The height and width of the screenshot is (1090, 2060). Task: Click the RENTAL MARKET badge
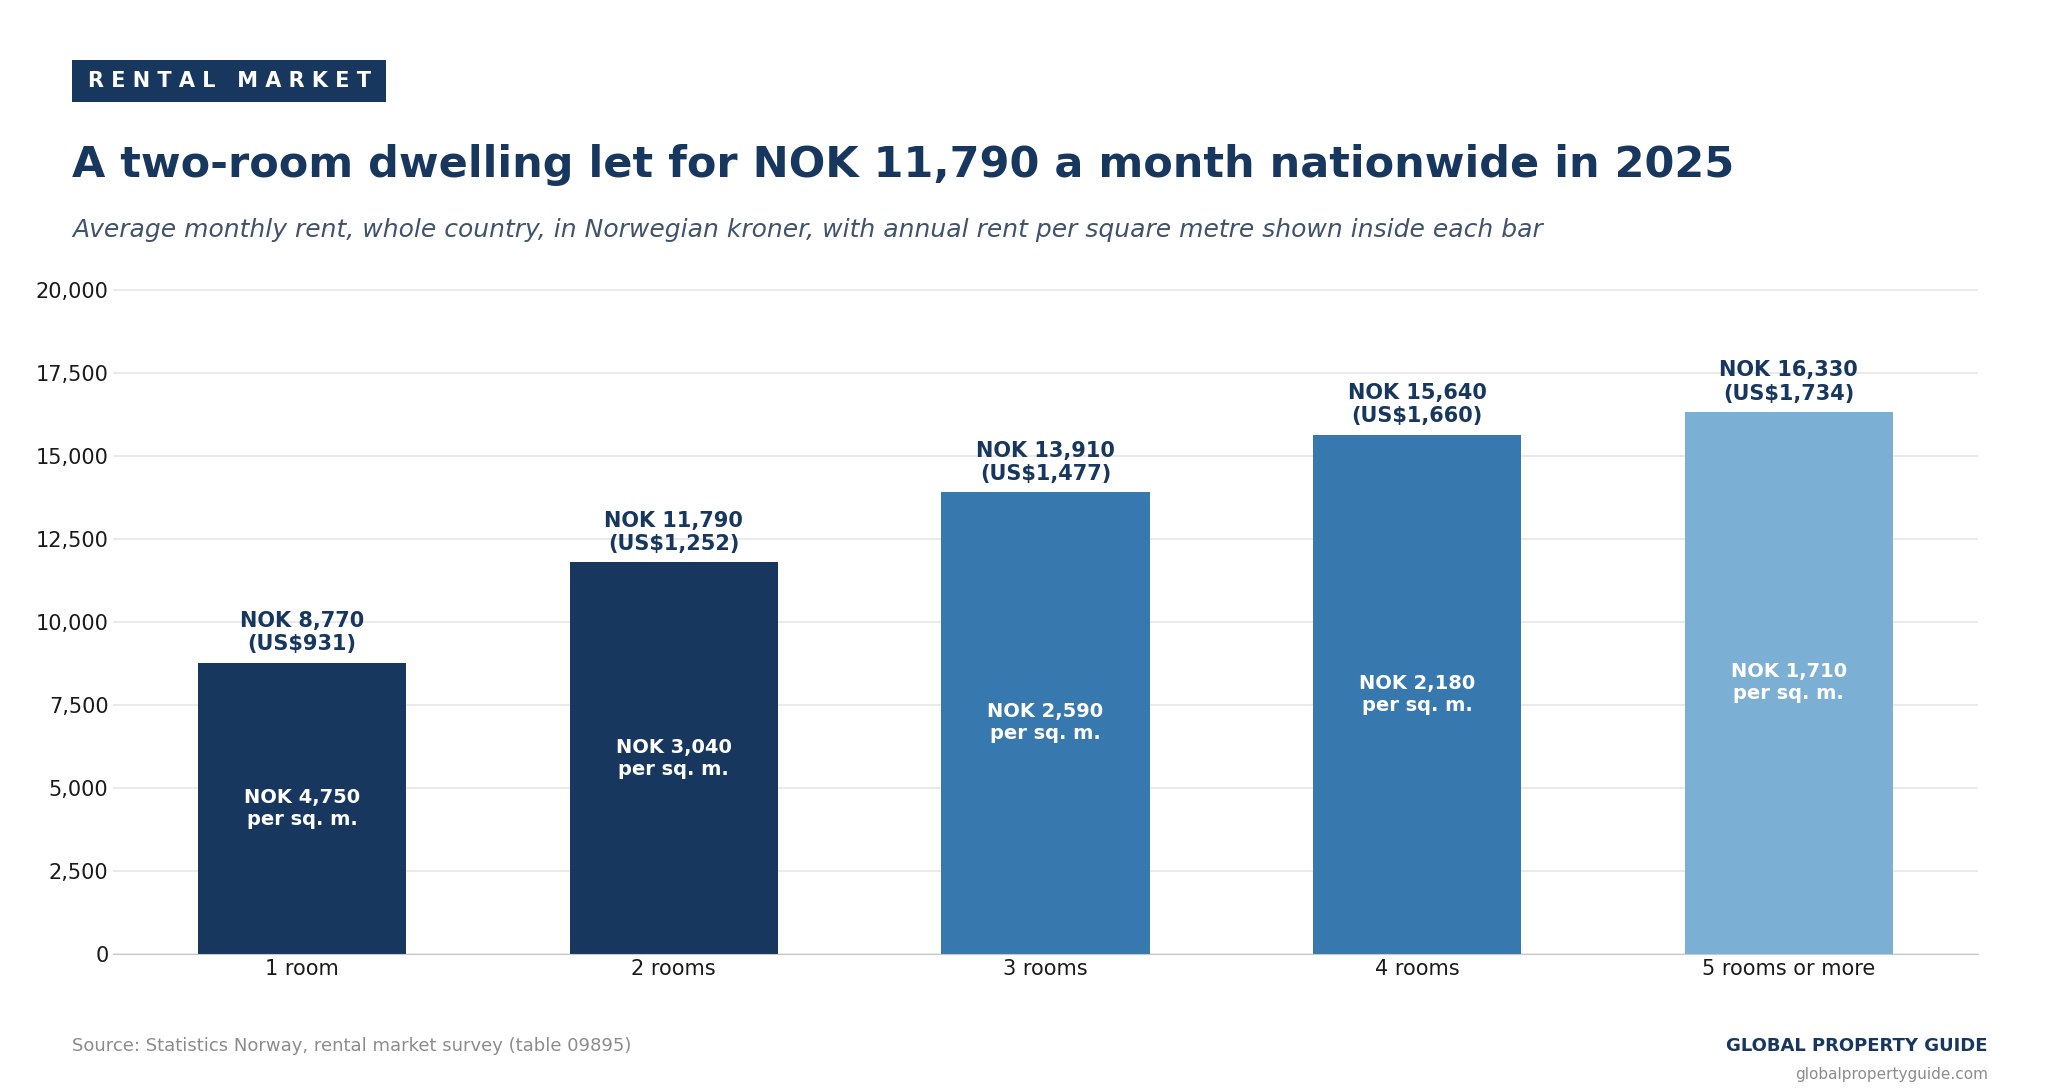pos(229,81)
